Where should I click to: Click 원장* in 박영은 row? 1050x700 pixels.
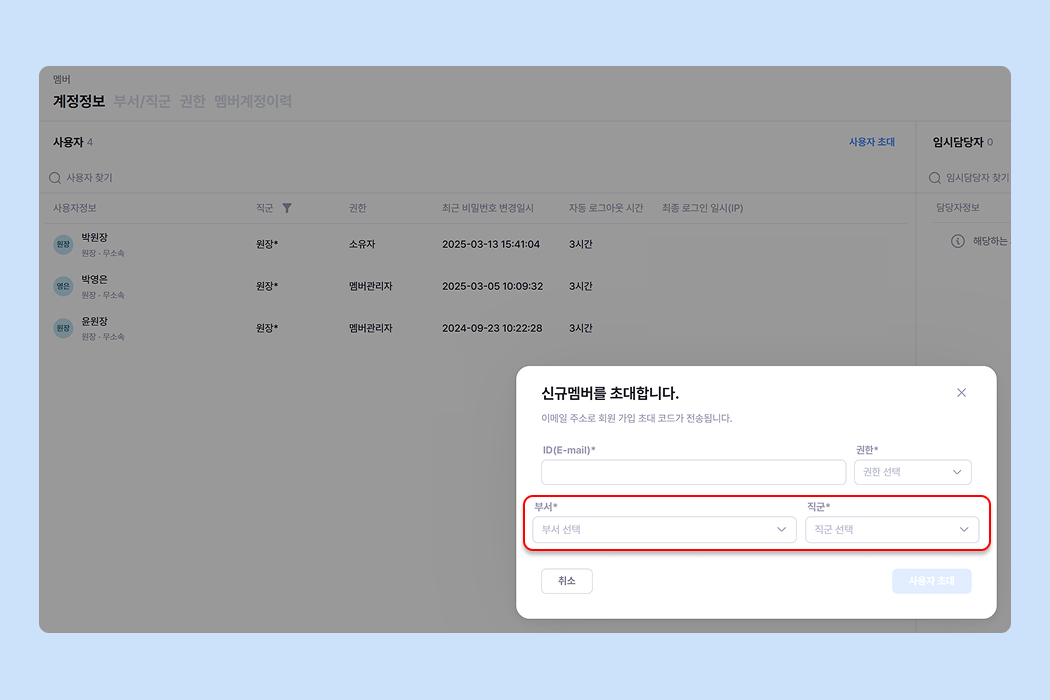pyautogui.click(x=267, y=286)
